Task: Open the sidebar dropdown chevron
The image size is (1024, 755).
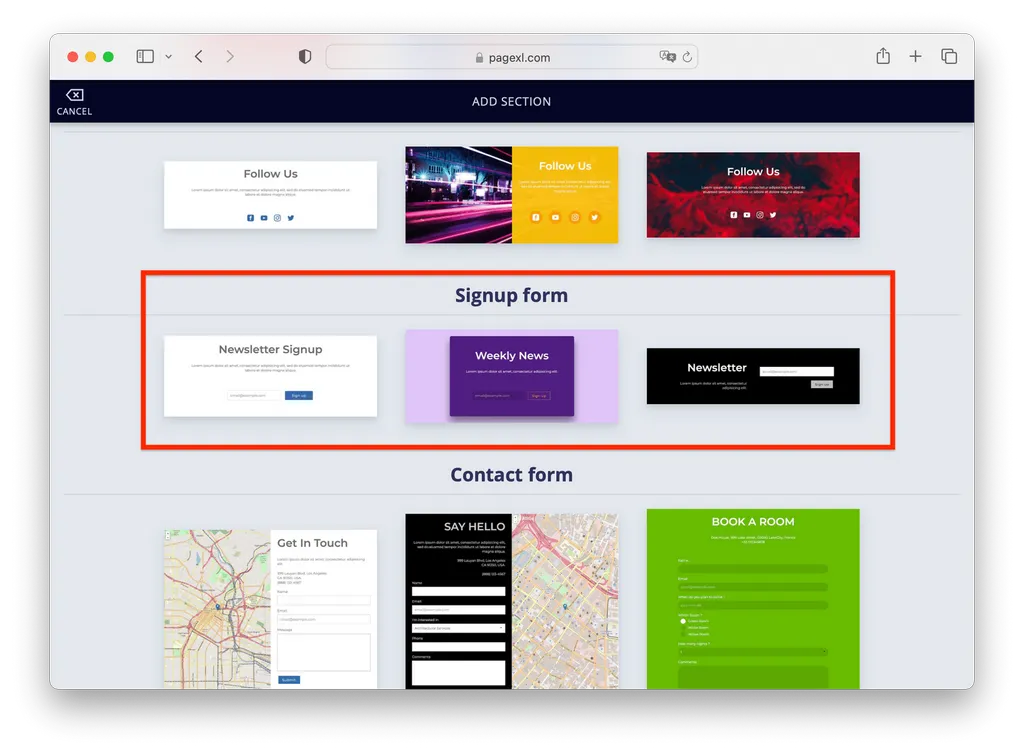Action: click(x=168, y=57)
